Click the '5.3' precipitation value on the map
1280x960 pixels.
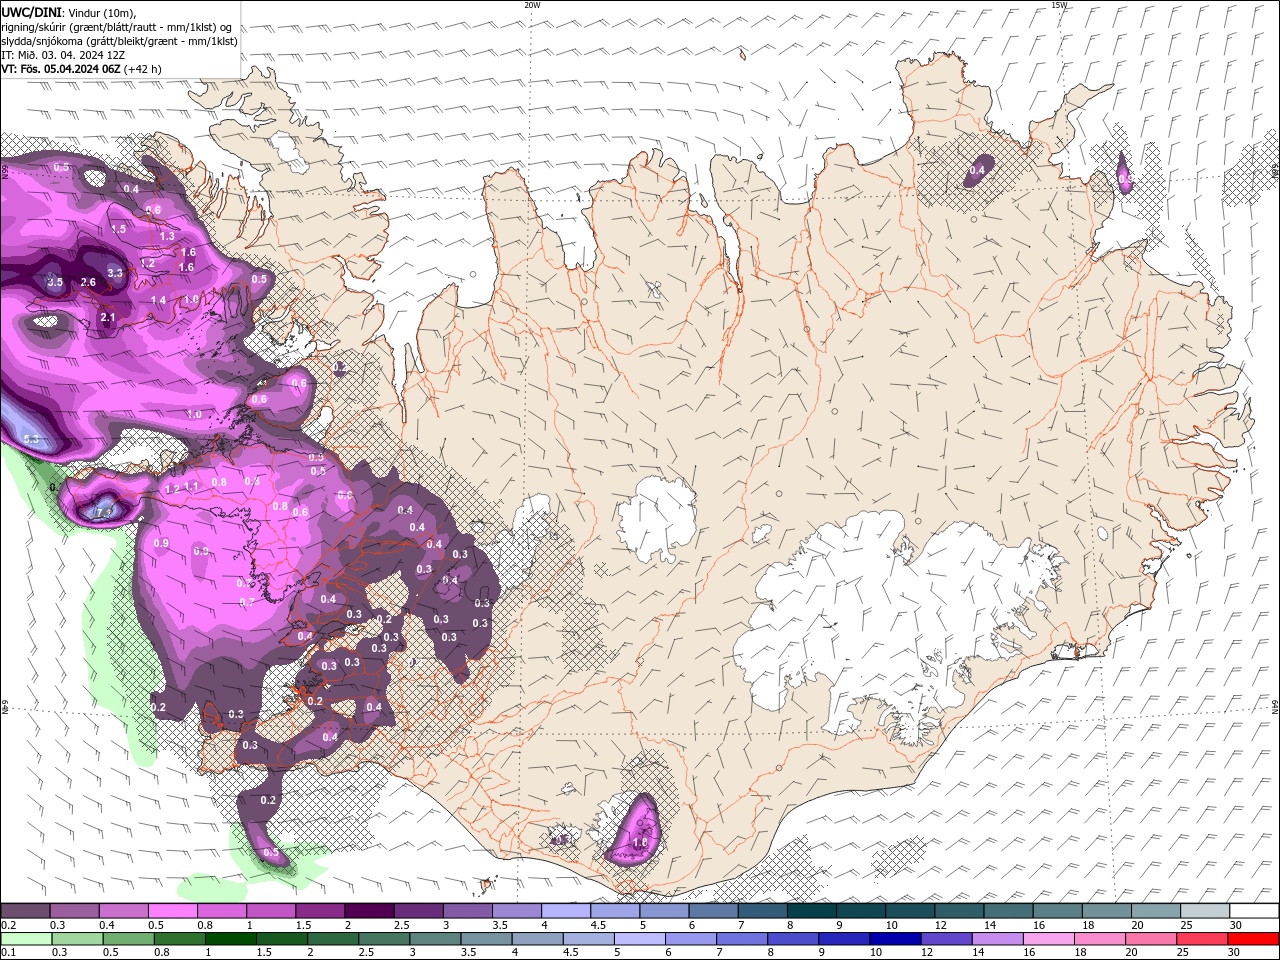pyautogui.click(x=32, y=438)
